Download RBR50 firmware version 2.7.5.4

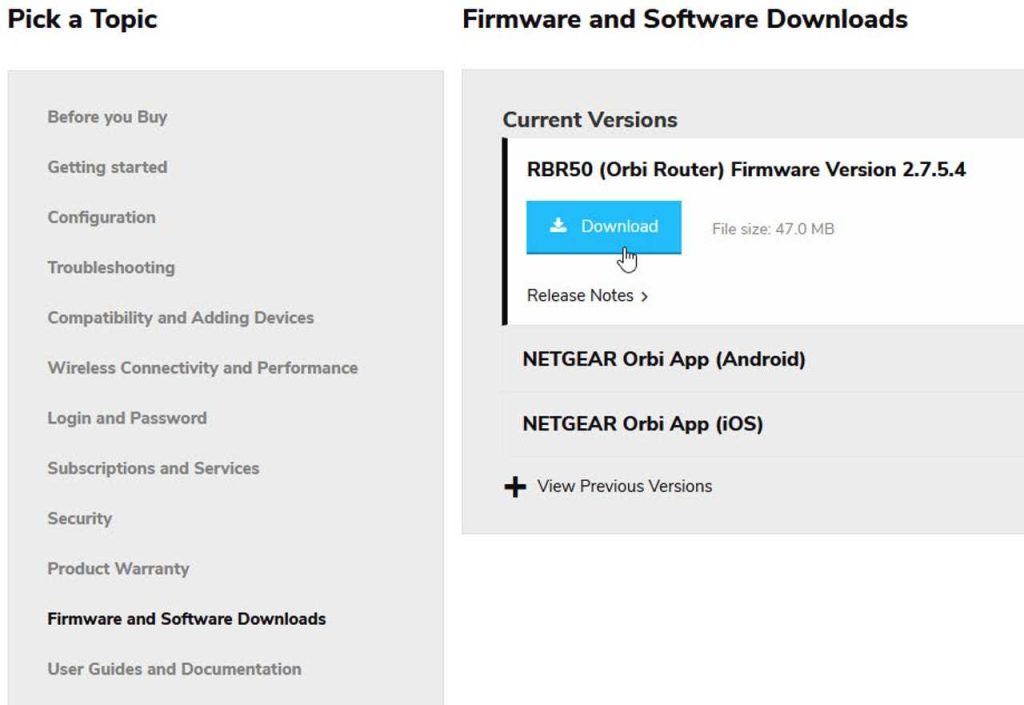604,227
